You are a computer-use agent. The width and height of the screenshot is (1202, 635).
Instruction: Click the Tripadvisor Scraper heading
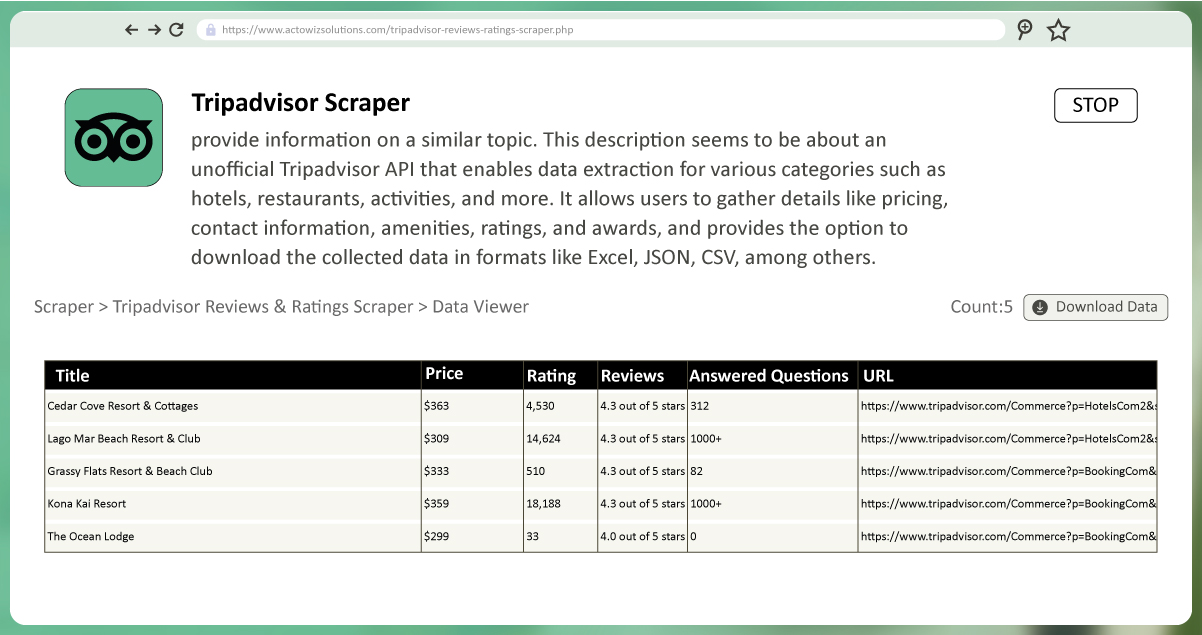300,102
